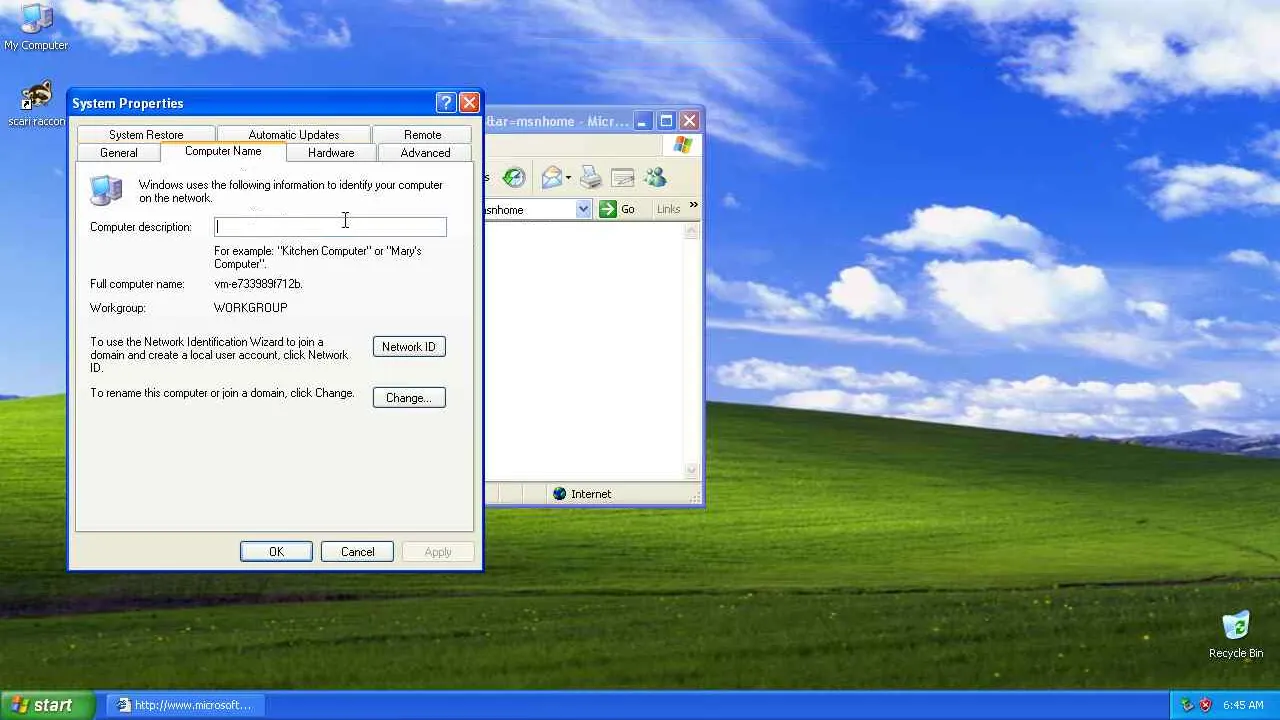
Task: Switch to the General tab
Action: [x=119, y=153]
